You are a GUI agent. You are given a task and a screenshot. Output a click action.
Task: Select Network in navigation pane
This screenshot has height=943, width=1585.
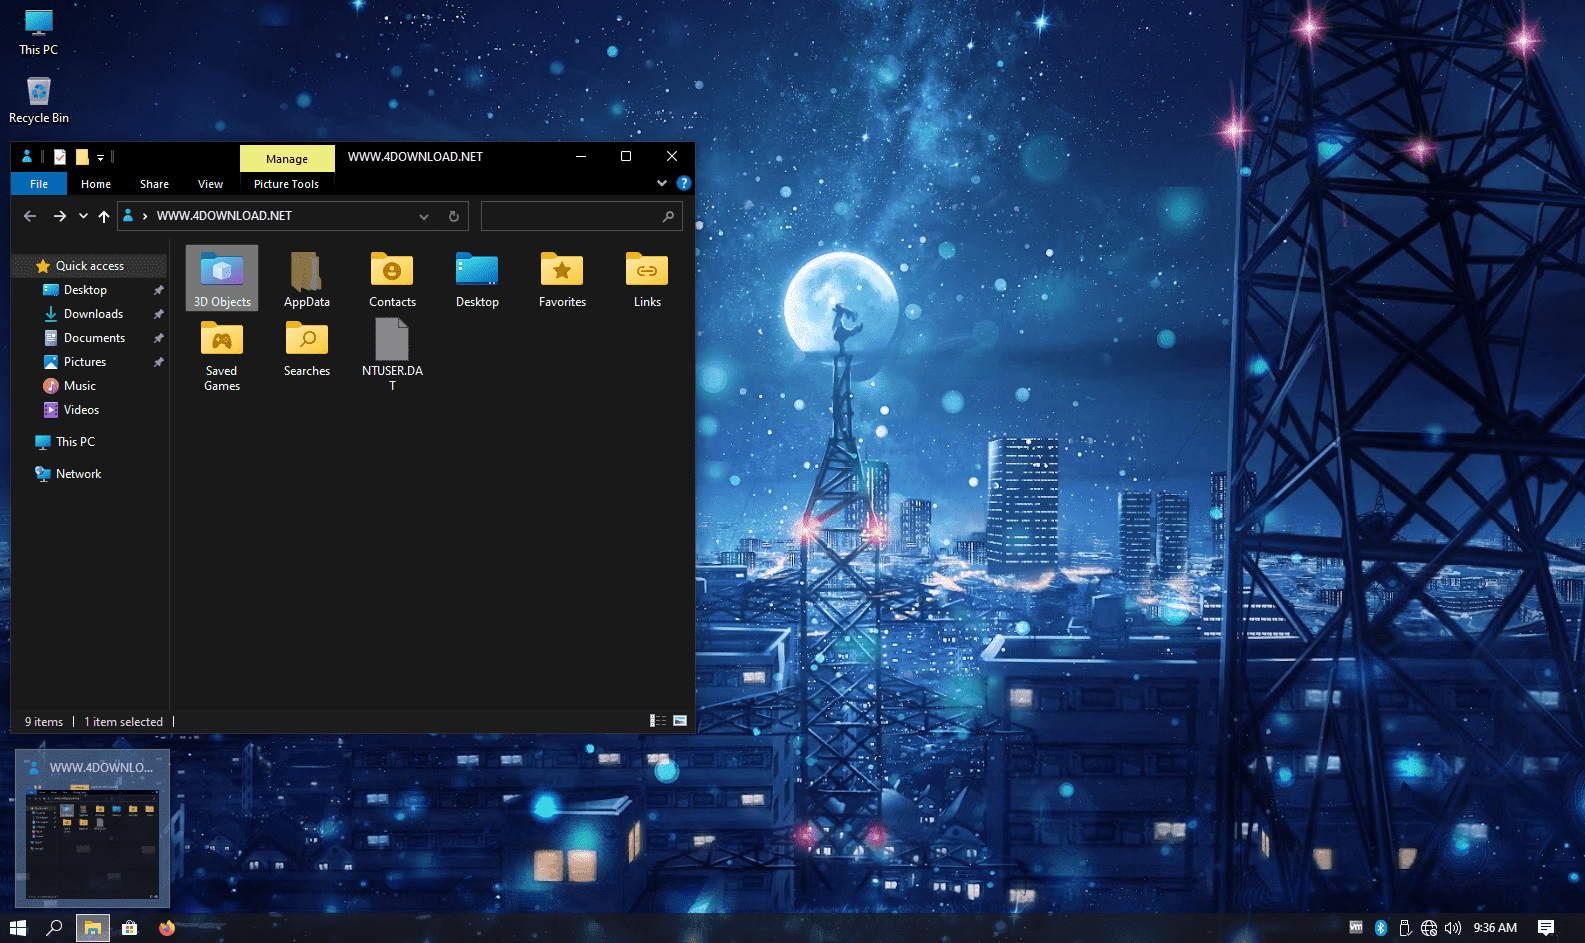(x=78, y=474)
